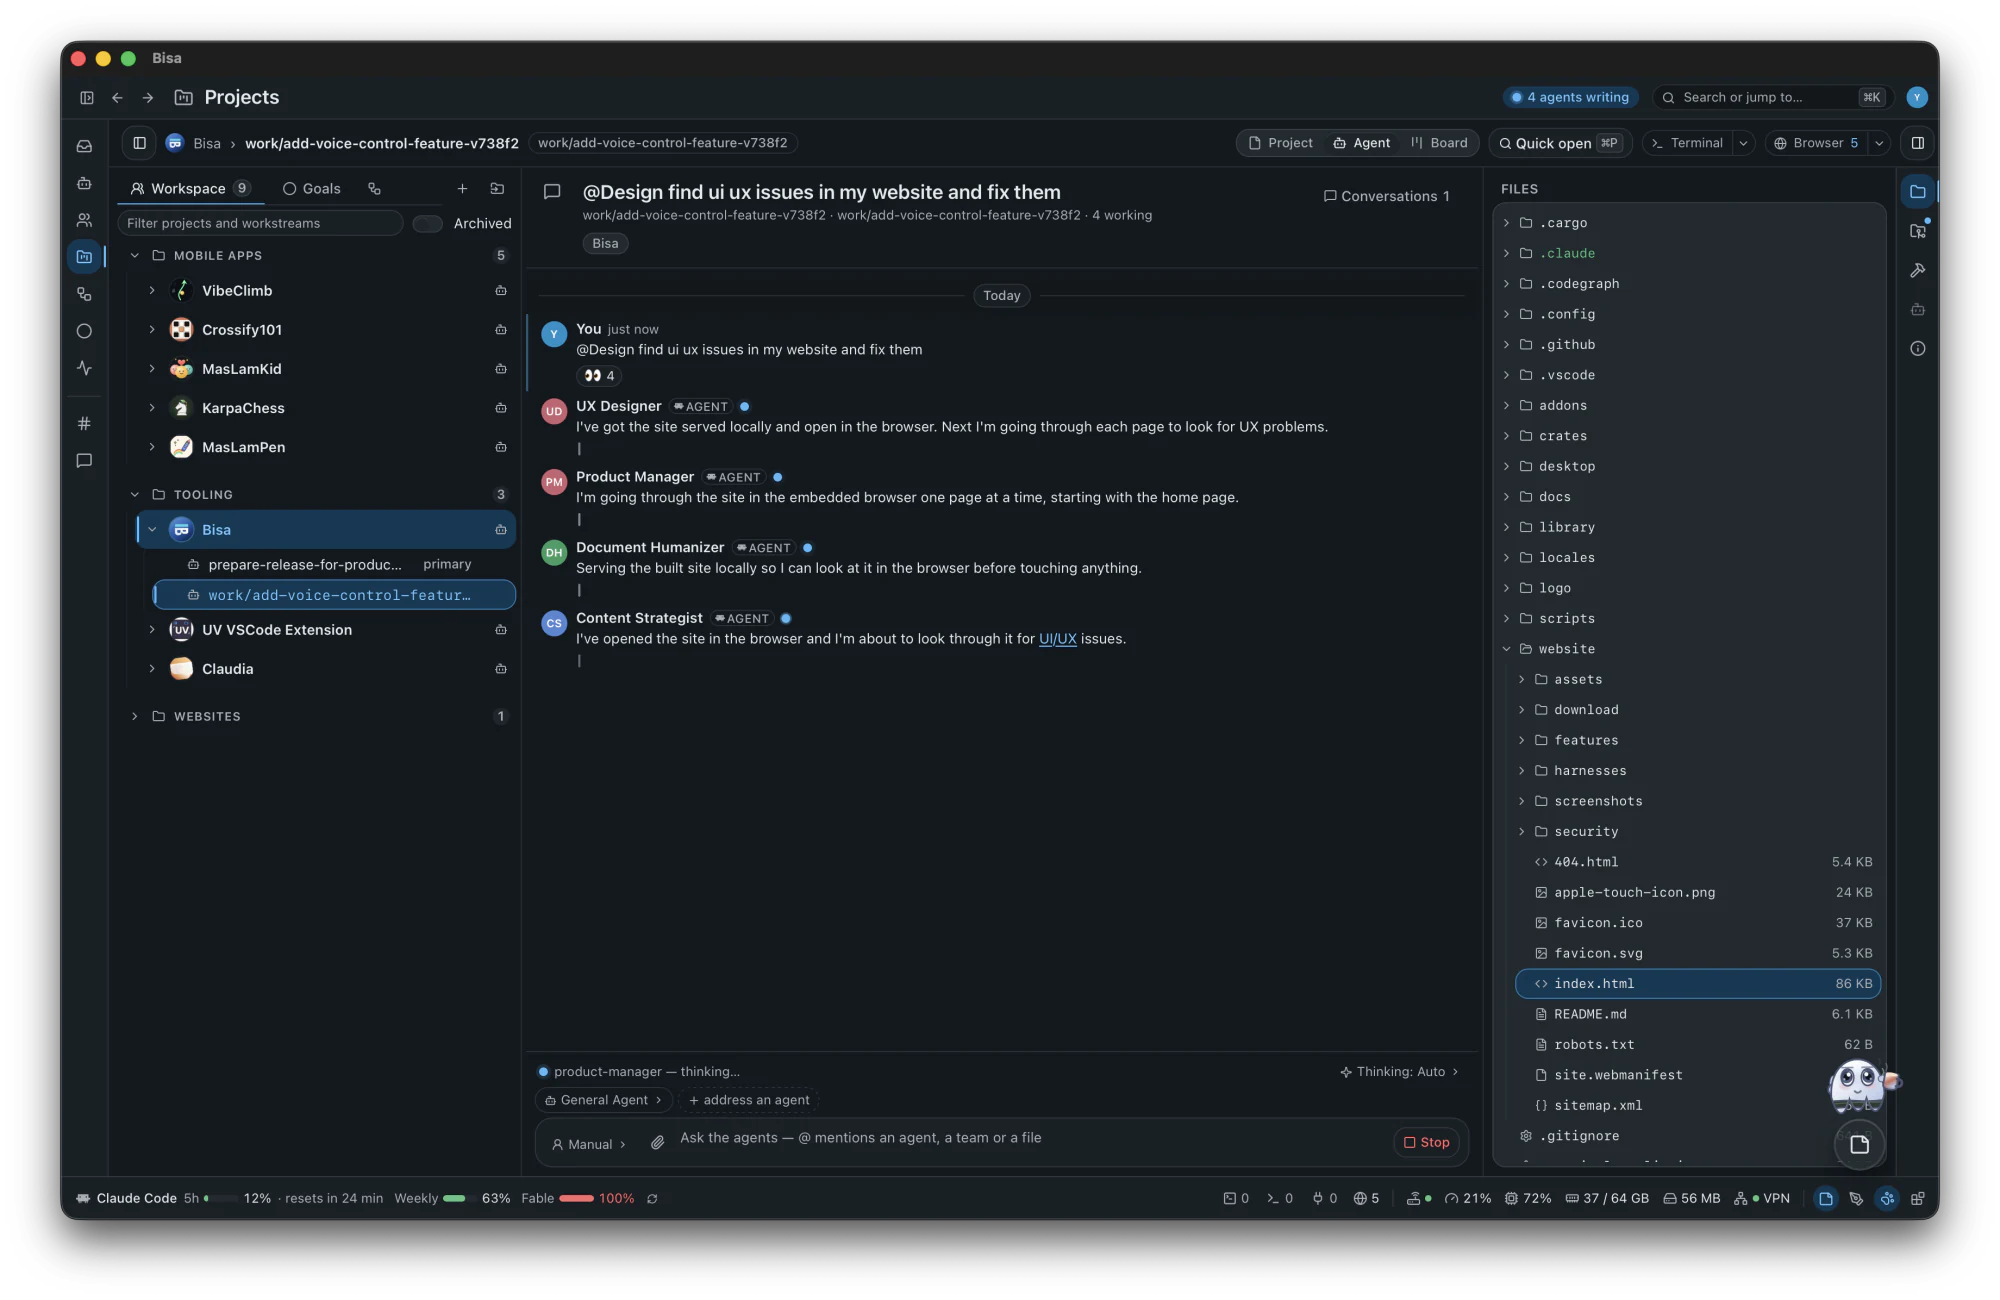
Task: Click the refresh usage icon in status bar
Action: tap(652, 1198)
